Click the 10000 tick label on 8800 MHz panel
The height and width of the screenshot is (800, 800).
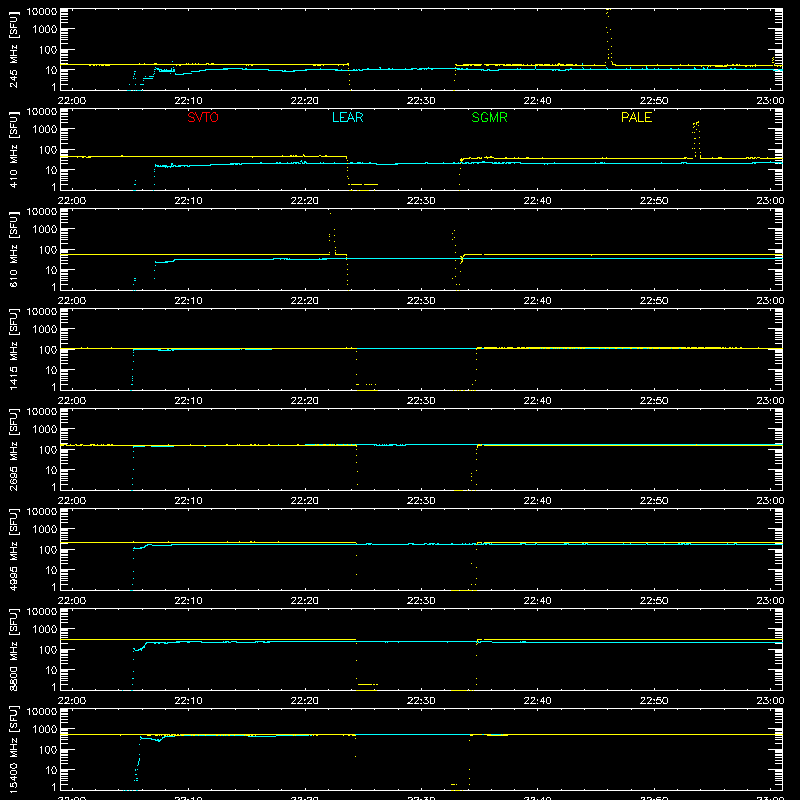[42, 612]
